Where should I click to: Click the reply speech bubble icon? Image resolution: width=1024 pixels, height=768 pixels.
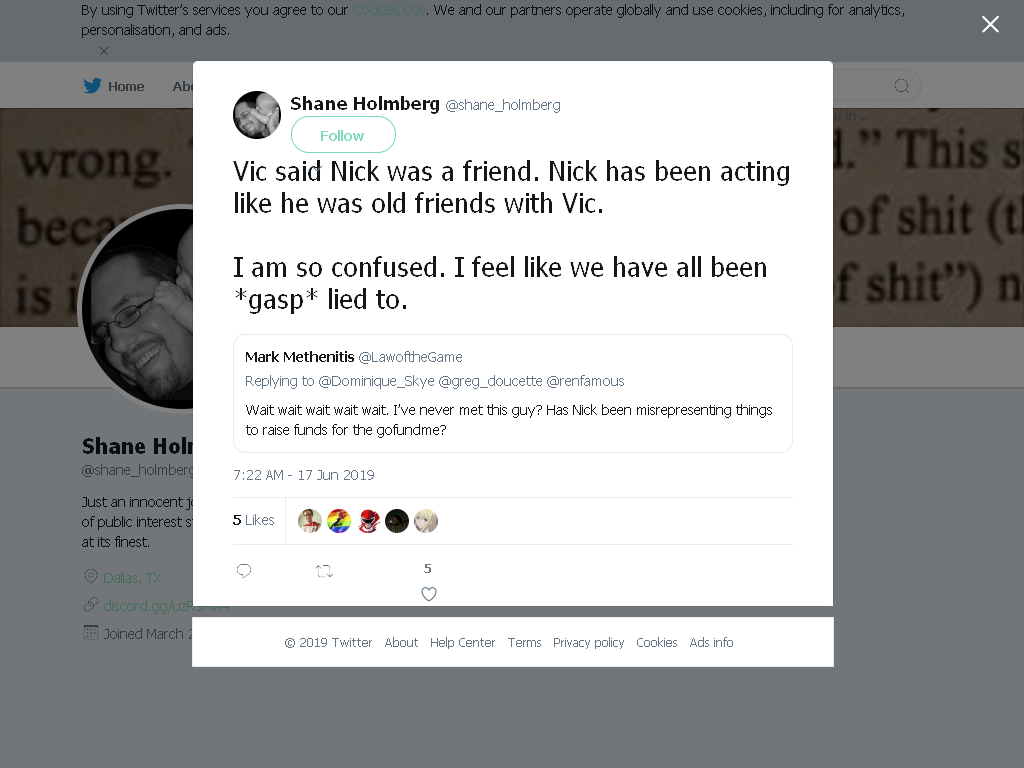click(244, 571)
